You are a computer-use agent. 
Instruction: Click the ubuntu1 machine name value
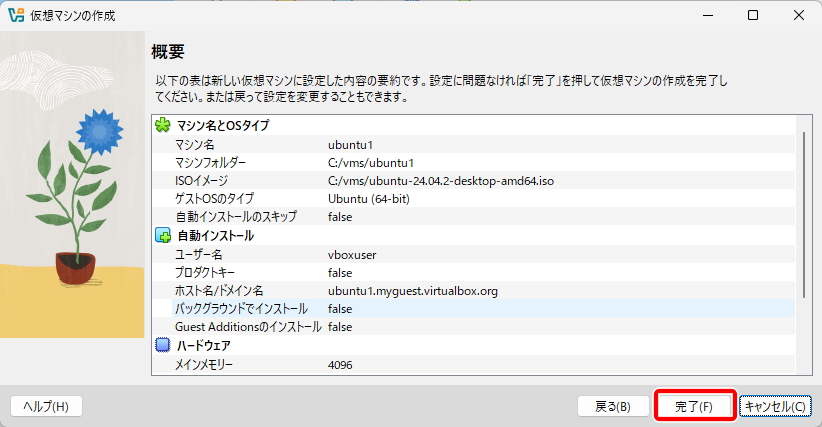(350, 145)
